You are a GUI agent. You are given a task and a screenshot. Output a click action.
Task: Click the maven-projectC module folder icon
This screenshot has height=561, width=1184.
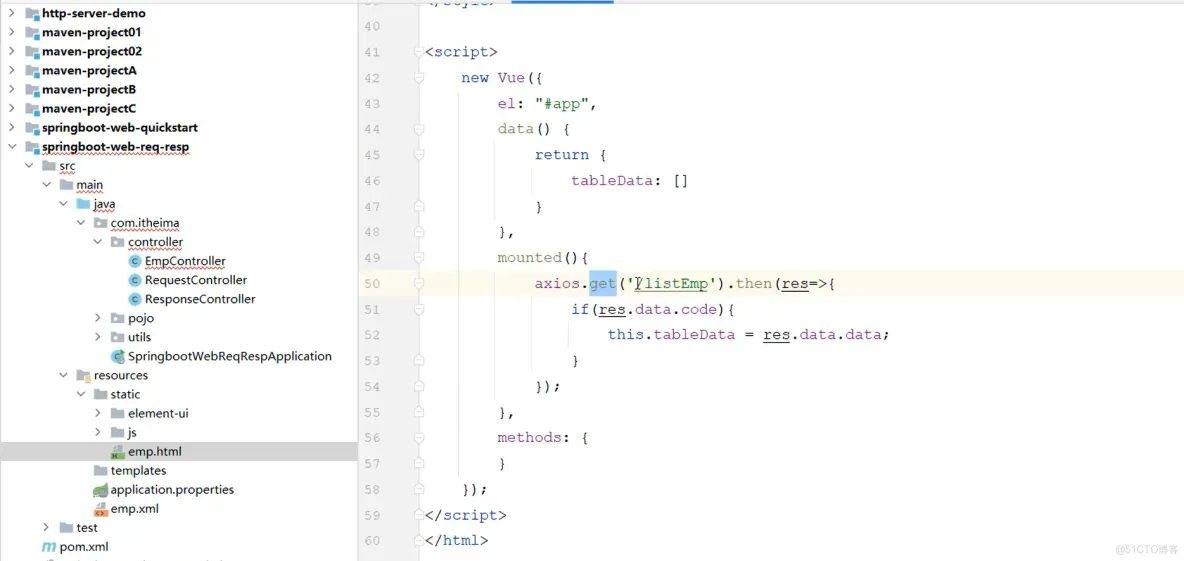32,109
